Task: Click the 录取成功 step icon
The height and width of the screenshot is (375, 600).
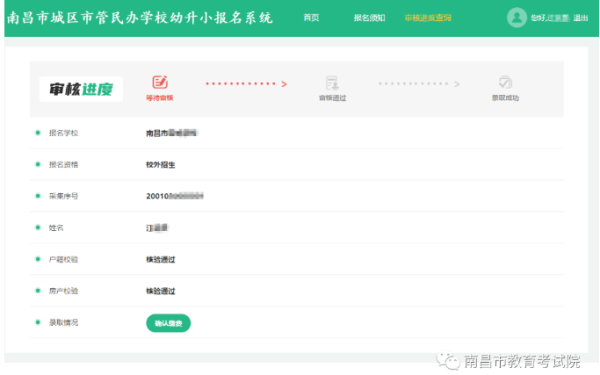Action: 505,82
